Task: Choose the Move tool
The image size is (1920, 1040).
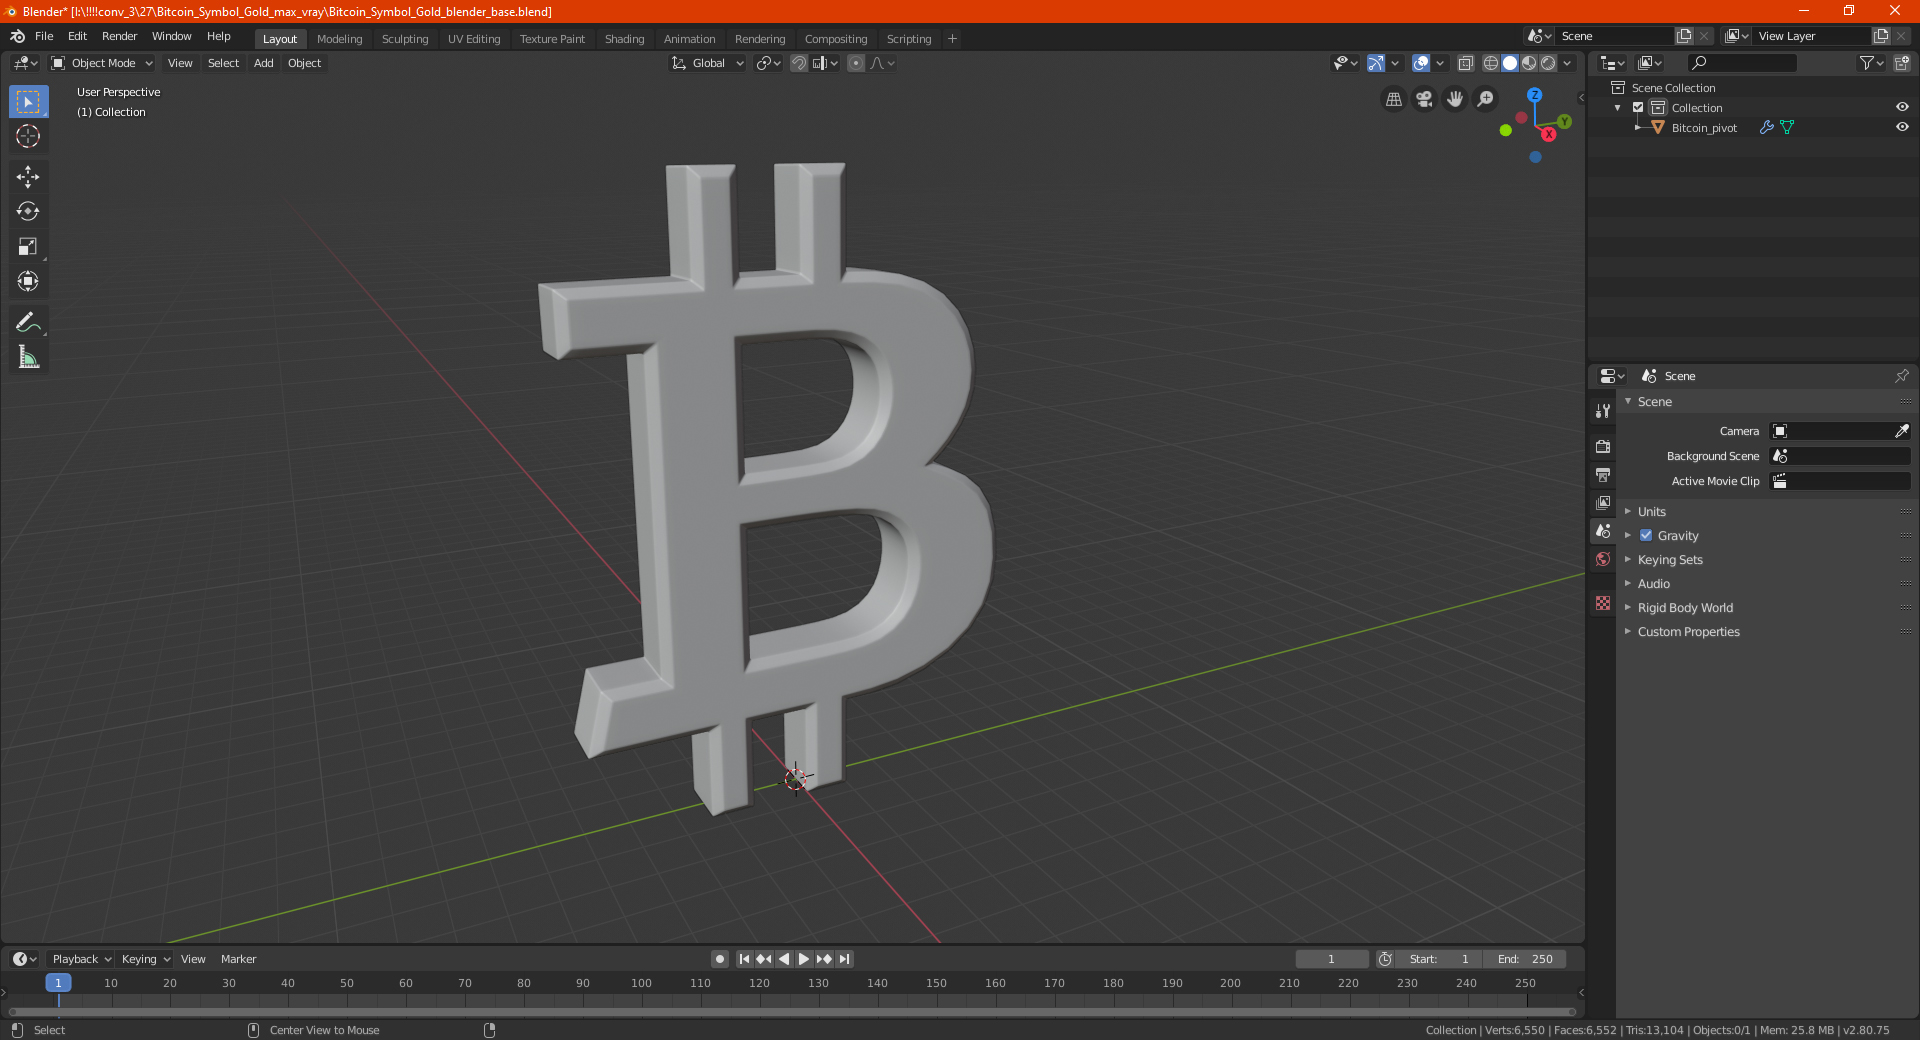Action: point(28,177)
